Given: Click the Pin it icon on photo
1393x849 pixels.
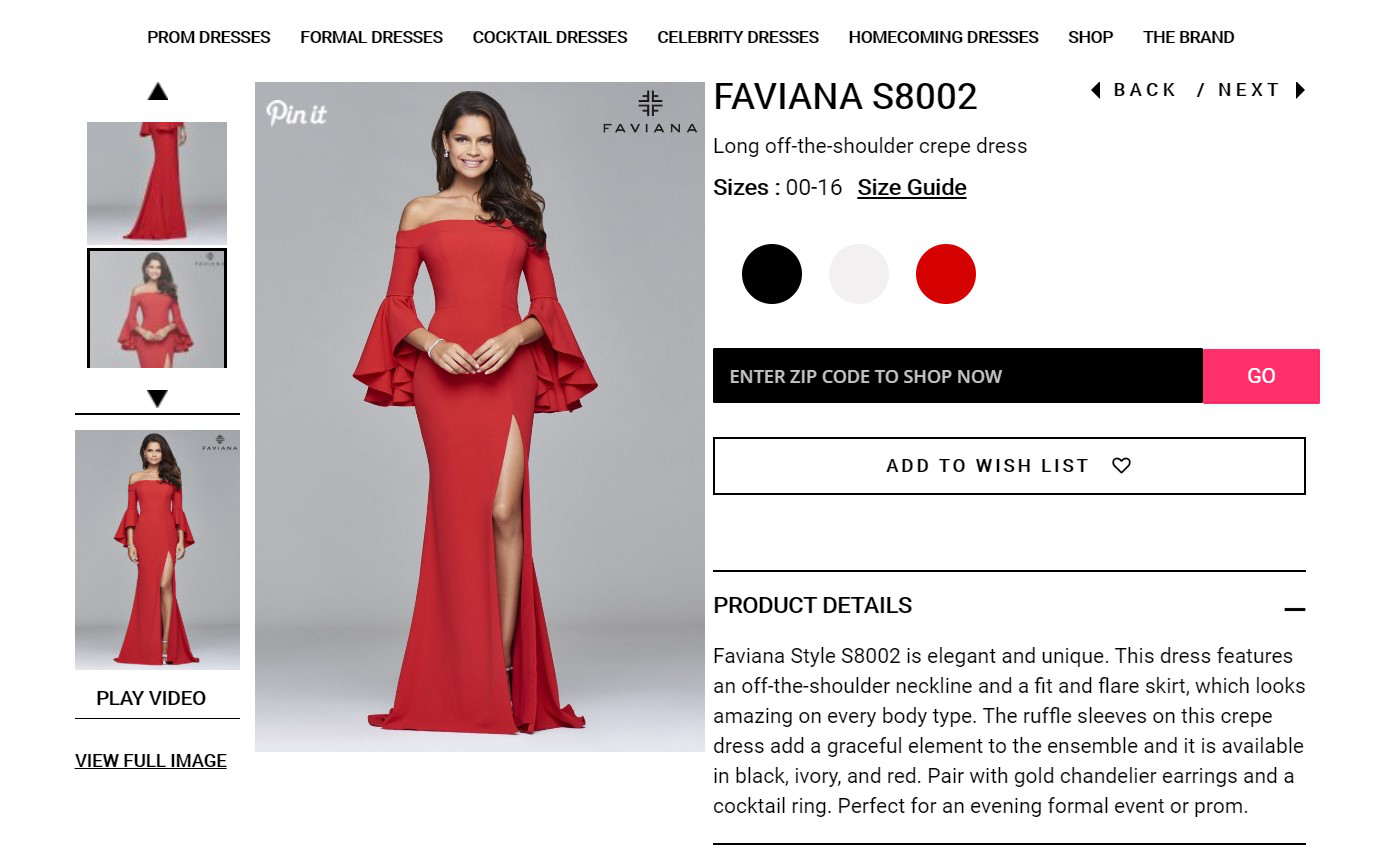Looking at the screenshot, I should (296, 113).
